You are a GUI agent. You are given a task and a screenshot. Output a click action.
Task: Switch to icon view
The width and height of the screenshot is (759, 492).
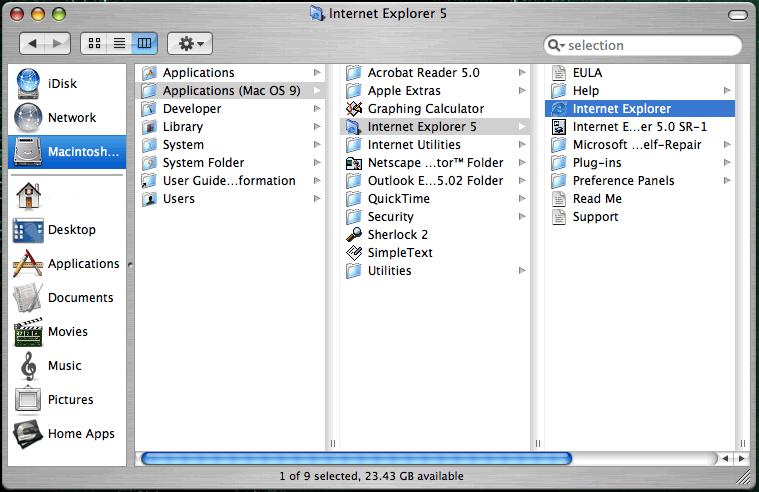[94, 44]
